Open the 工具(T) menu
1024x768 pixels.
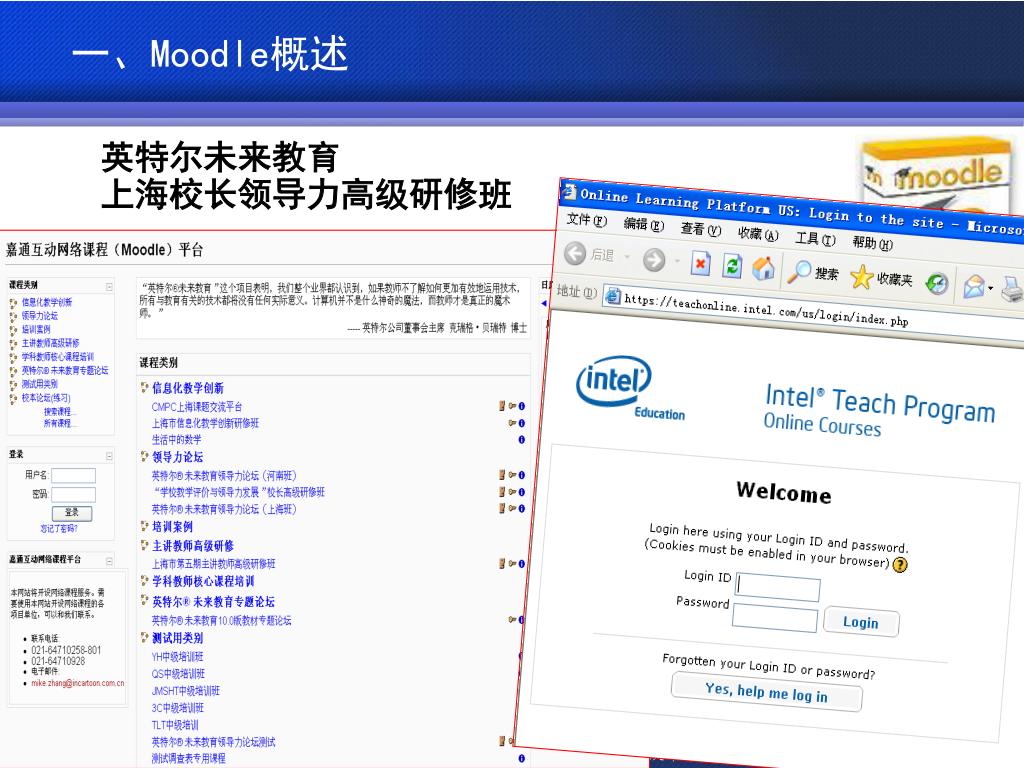click(x=815, y=238)
